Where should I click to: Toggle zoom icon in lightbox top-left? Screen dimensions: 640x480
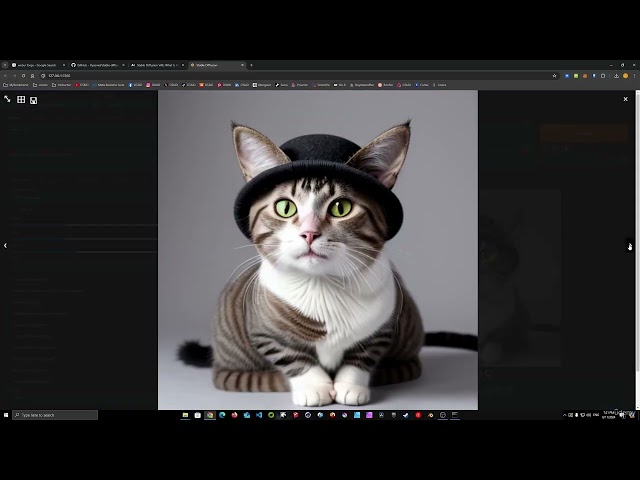(7, 99)
